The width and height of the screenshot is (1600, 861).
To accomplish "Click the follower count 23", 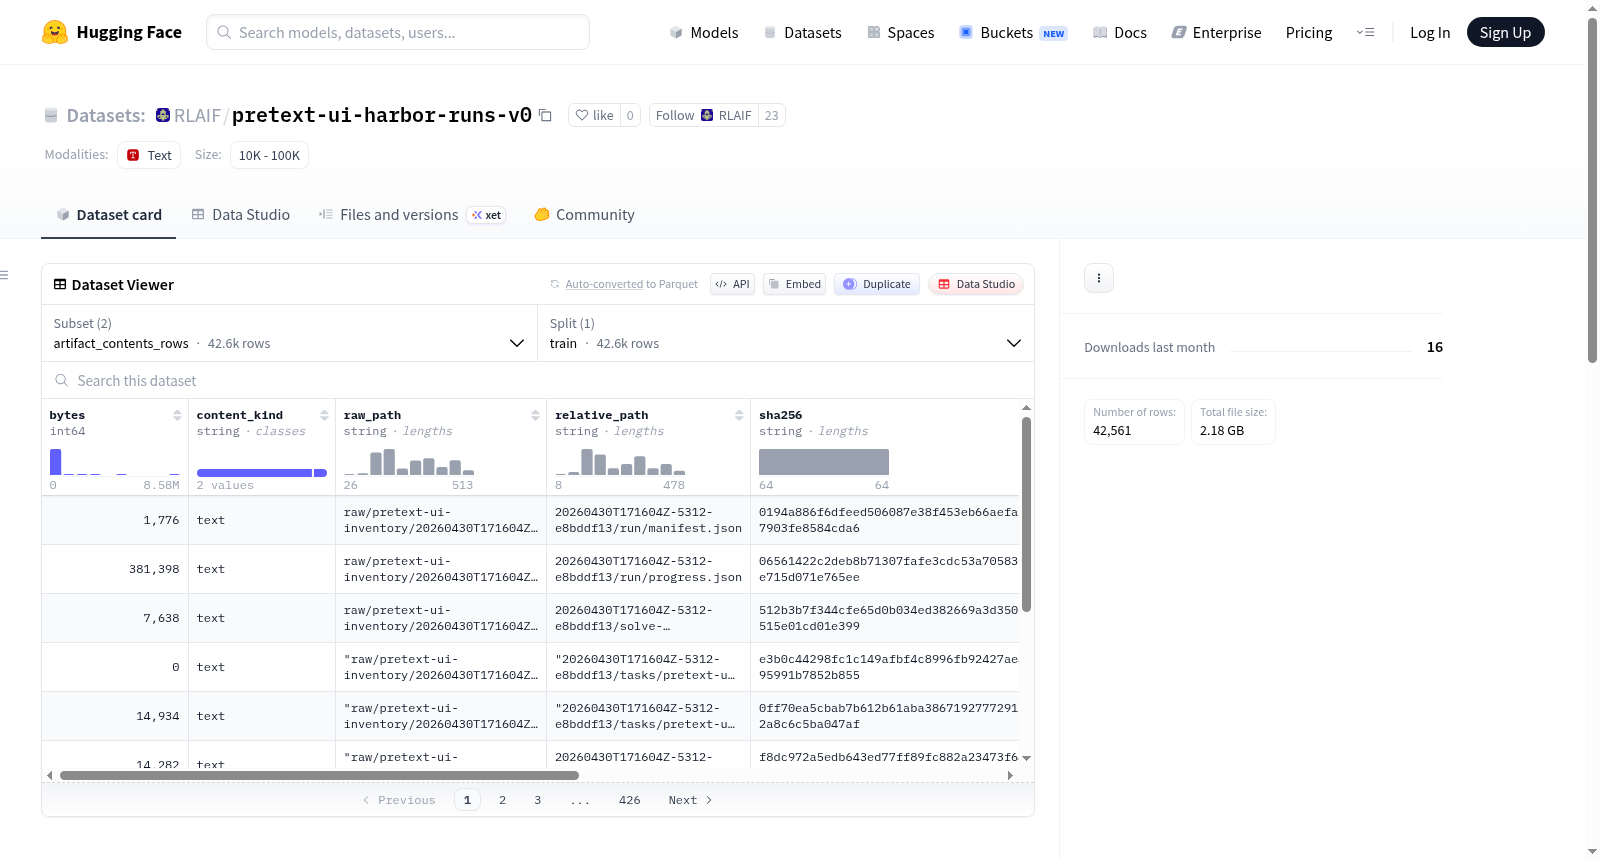I will [771, 115].
